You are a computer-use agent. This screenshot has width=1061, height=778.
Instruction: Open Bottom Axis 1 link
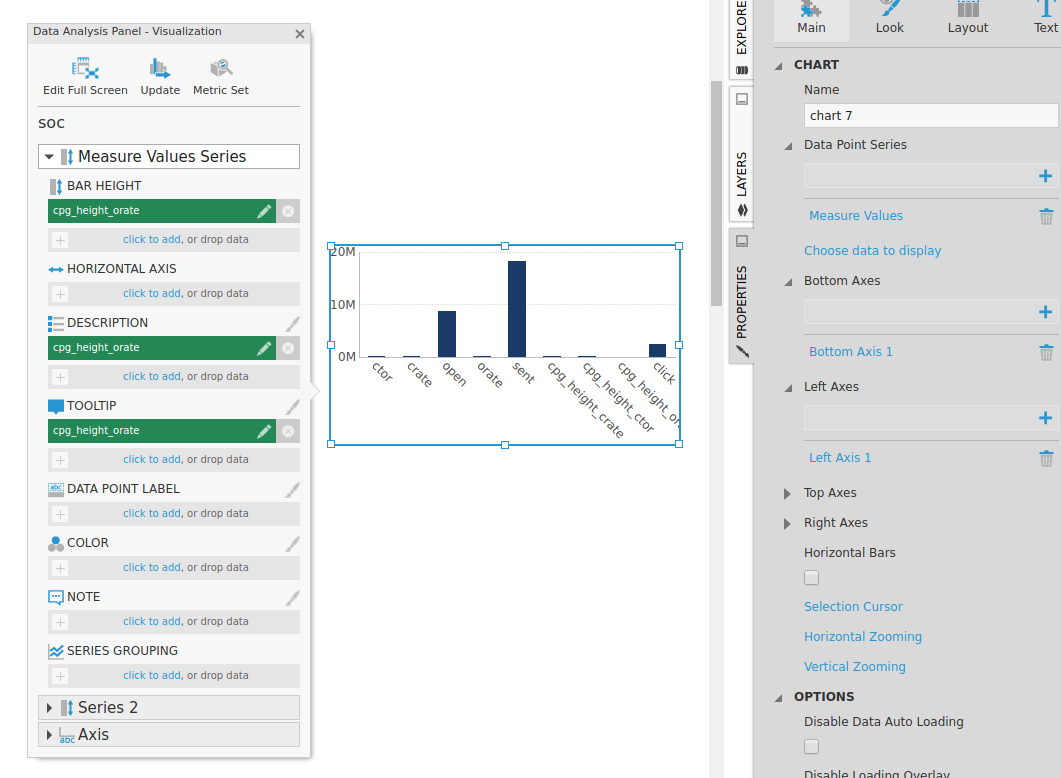point(851,352)
